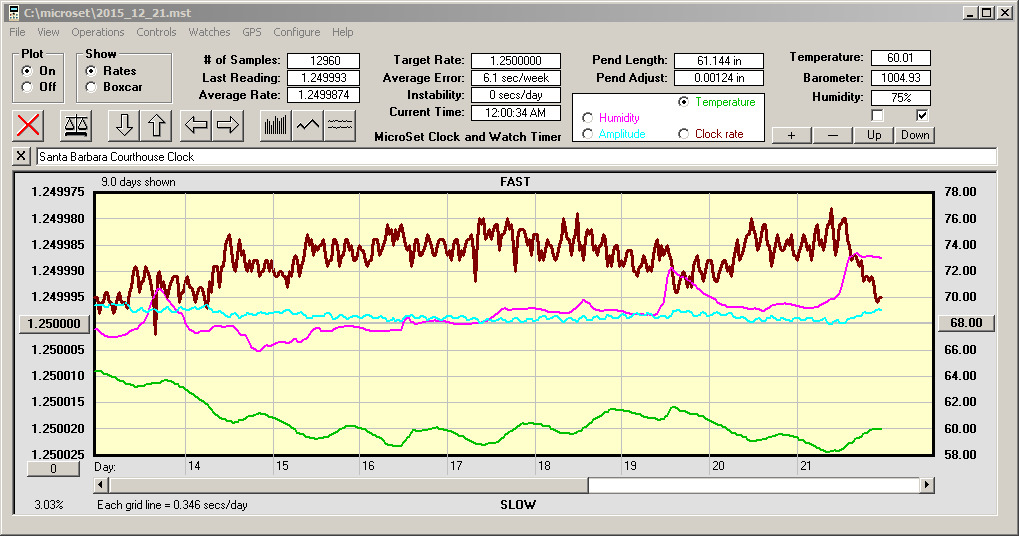Click the 1.250000 center rate button
The height and width of the screenshot is (536, 1019).
[x=55, y=324]
